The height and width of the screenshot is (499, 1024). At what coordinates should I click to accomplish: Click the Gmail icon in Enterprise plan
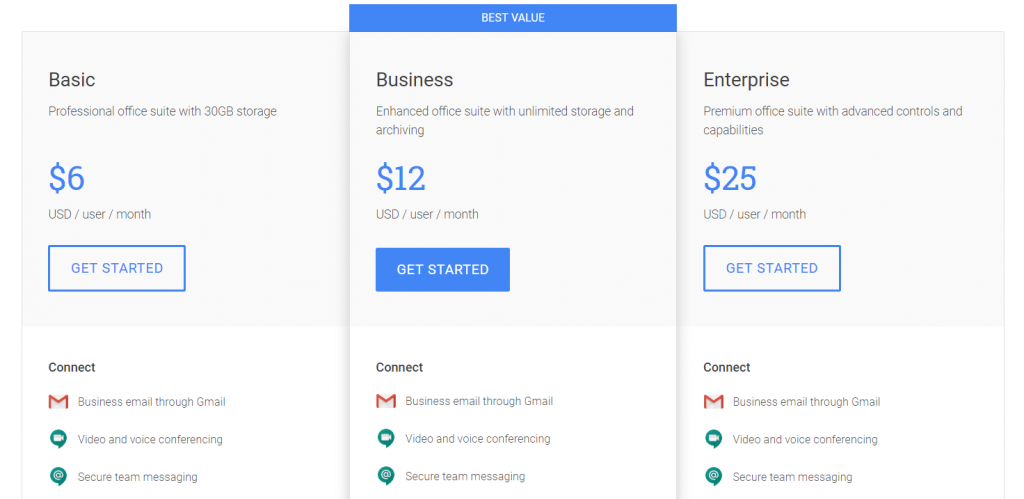pyautogui.click(x=713, y=402)
